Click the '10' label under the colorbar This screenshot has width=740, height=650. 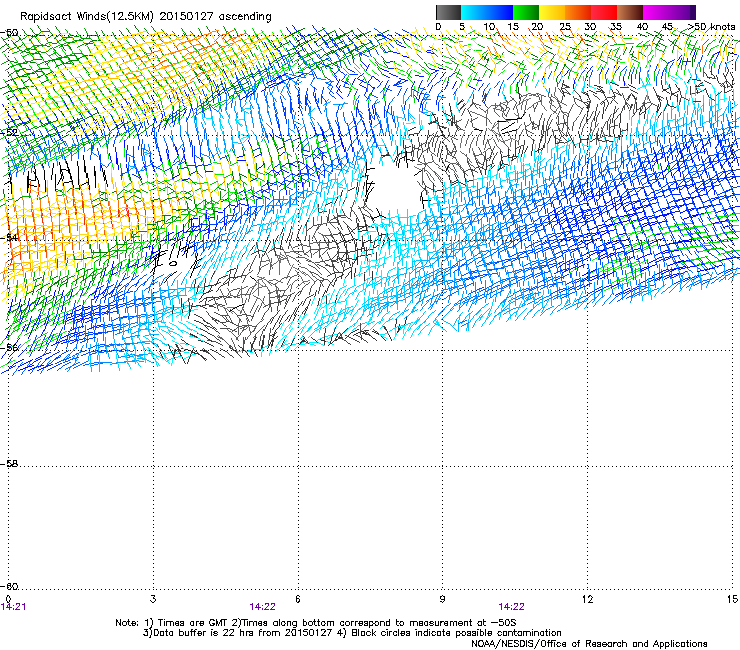click(x=489, y=27)
